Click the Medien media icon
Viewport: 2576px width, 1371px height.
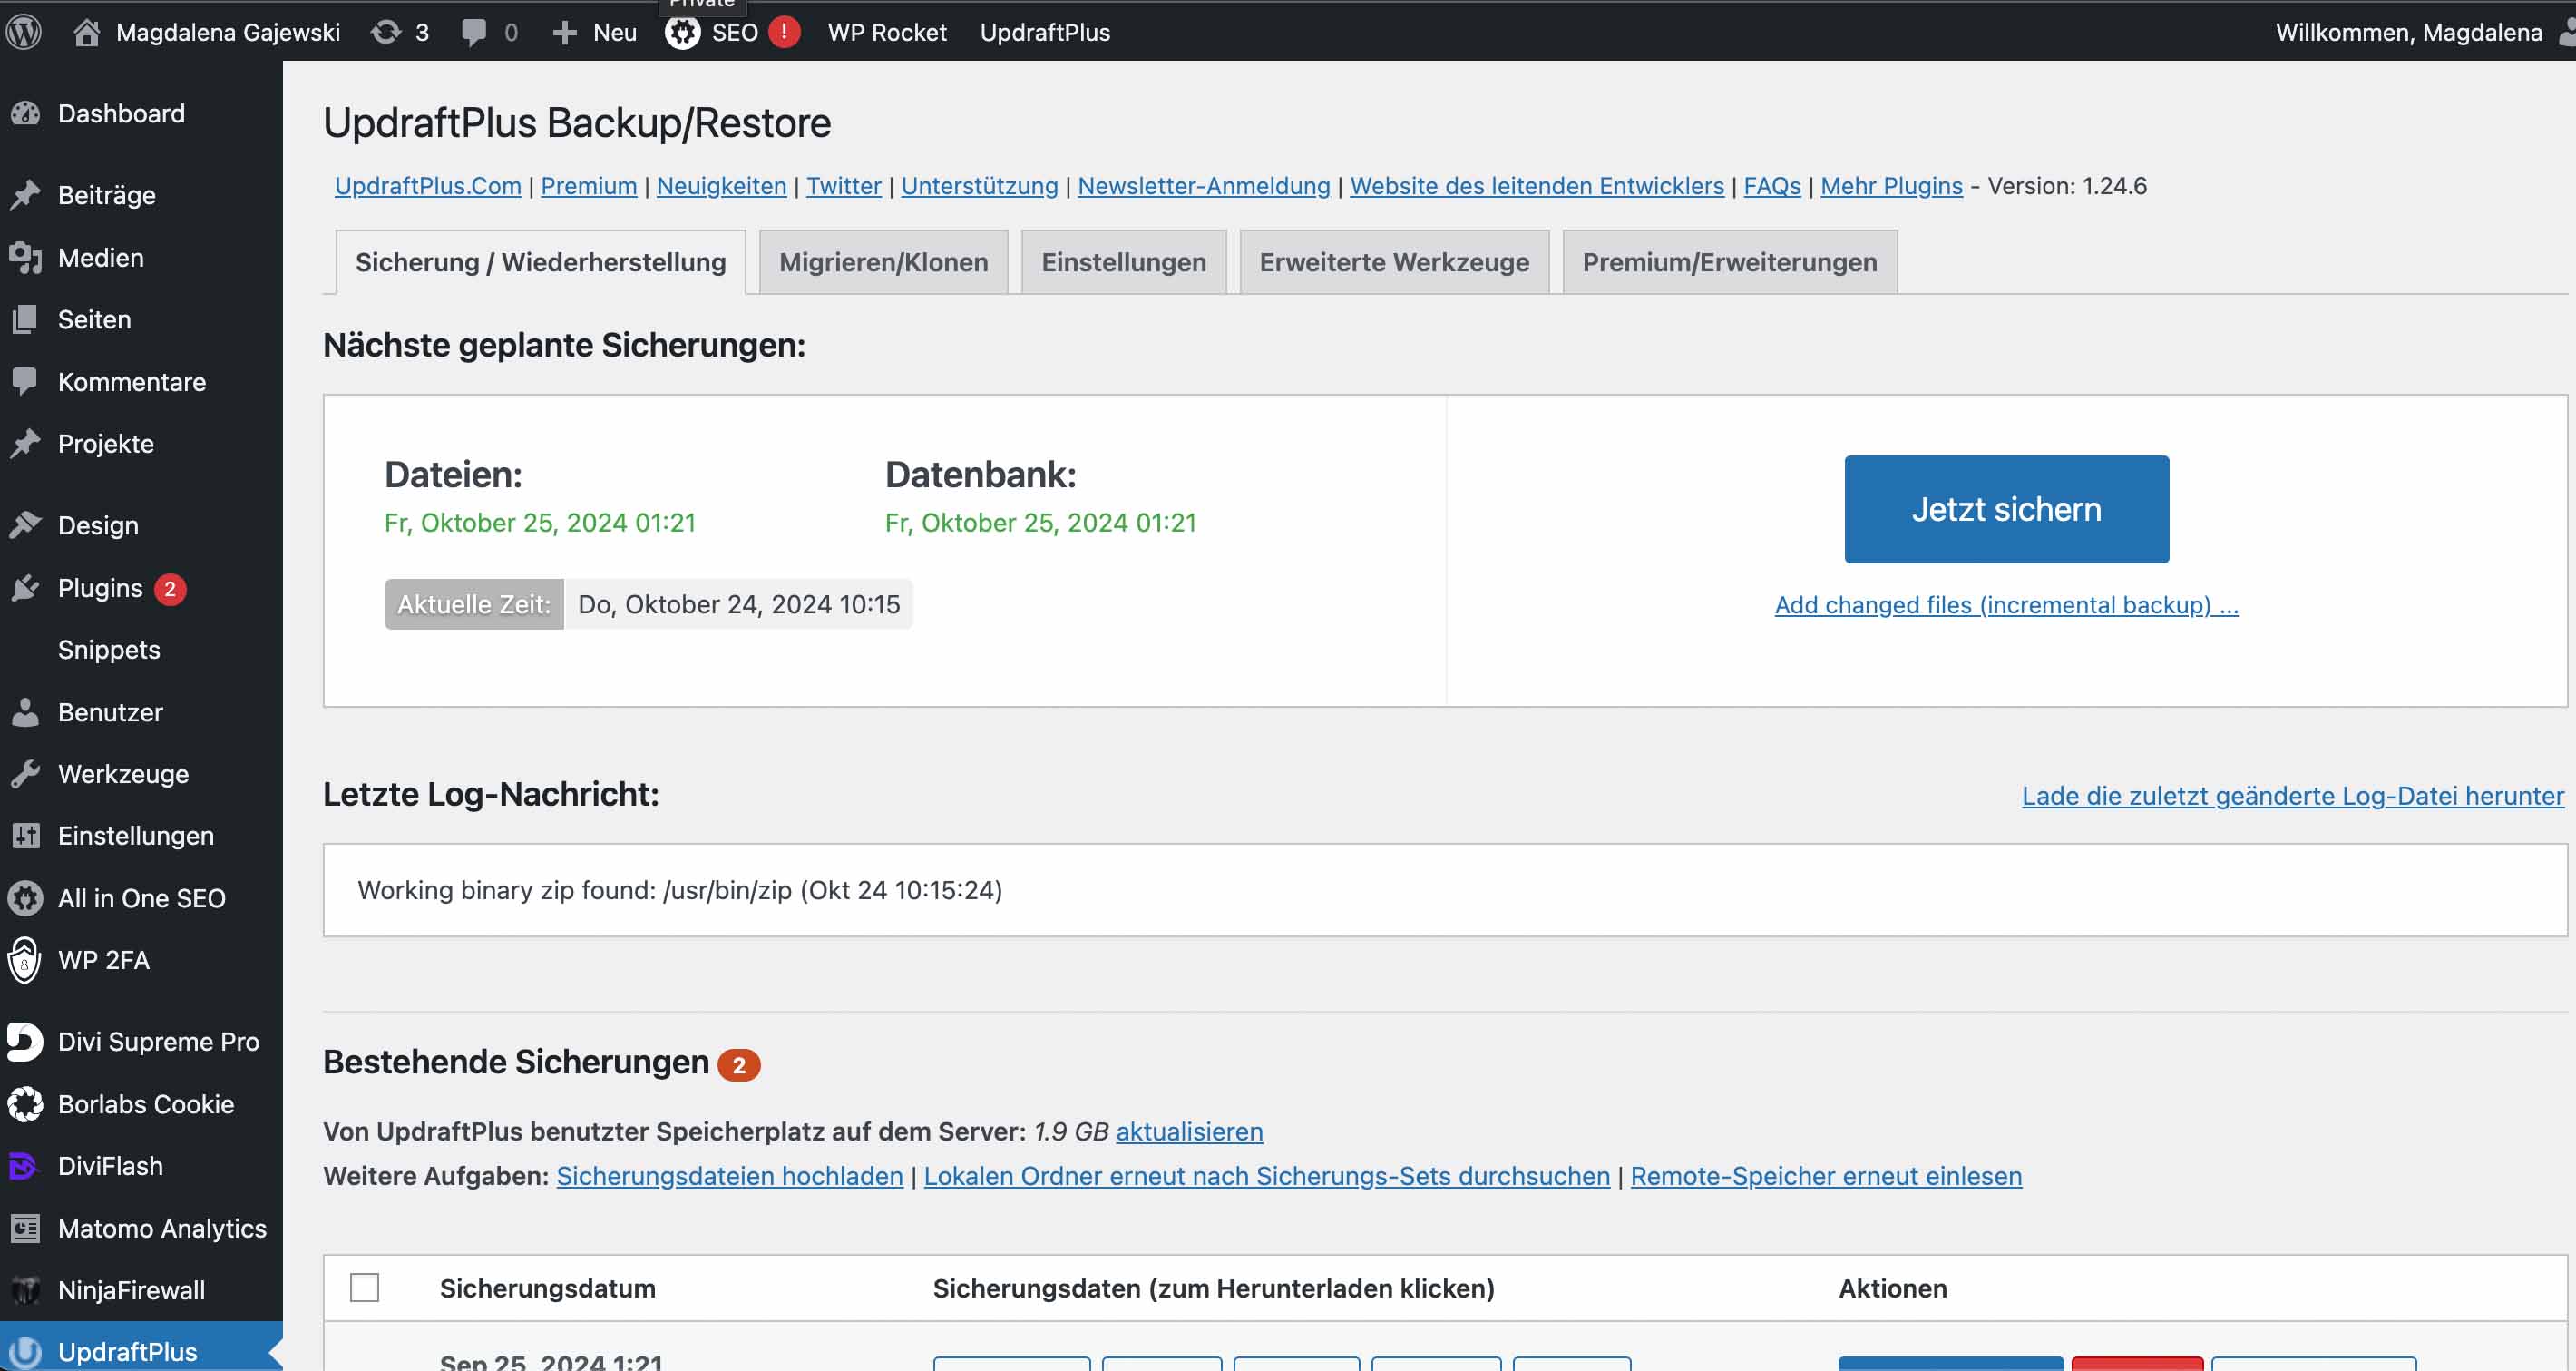point(25,258)
